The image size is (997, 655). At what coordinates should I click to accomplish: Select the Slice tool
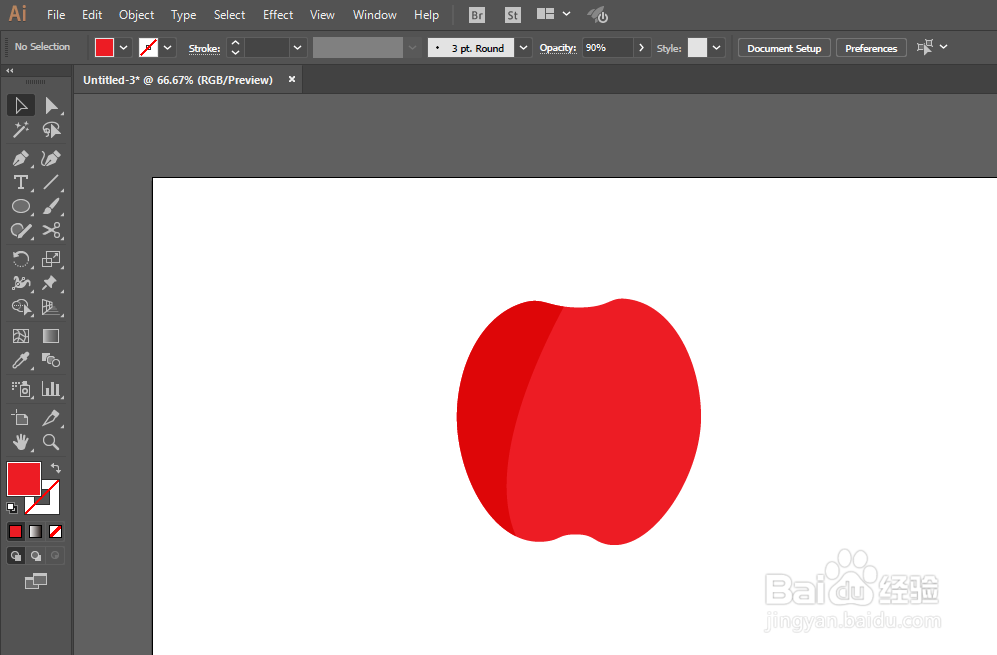point(51,418)
